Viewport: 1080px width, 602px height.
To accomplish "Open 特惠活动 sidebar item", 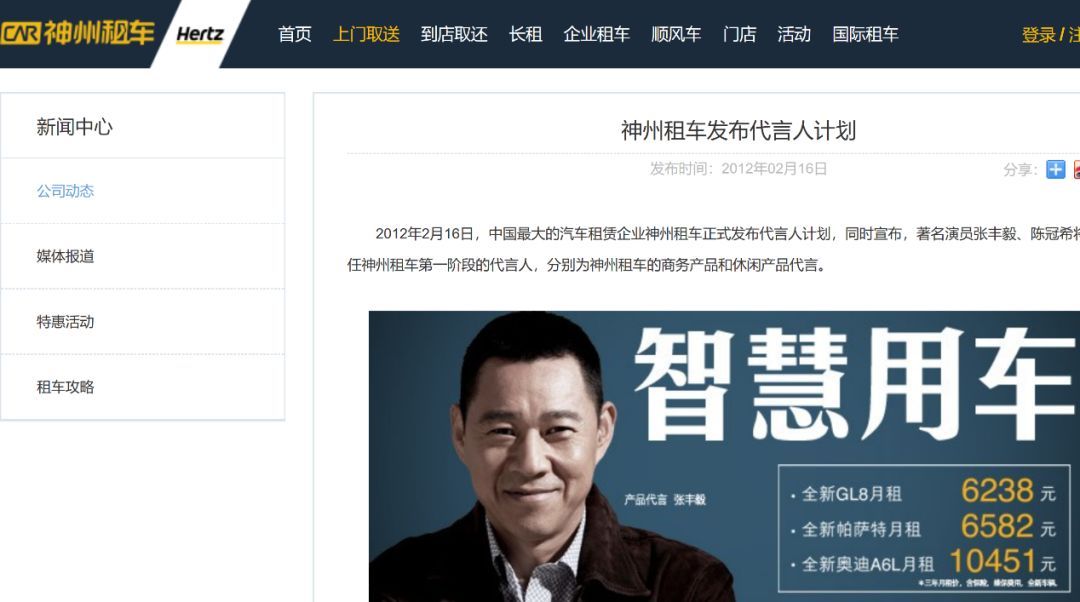I will [65, 322].
